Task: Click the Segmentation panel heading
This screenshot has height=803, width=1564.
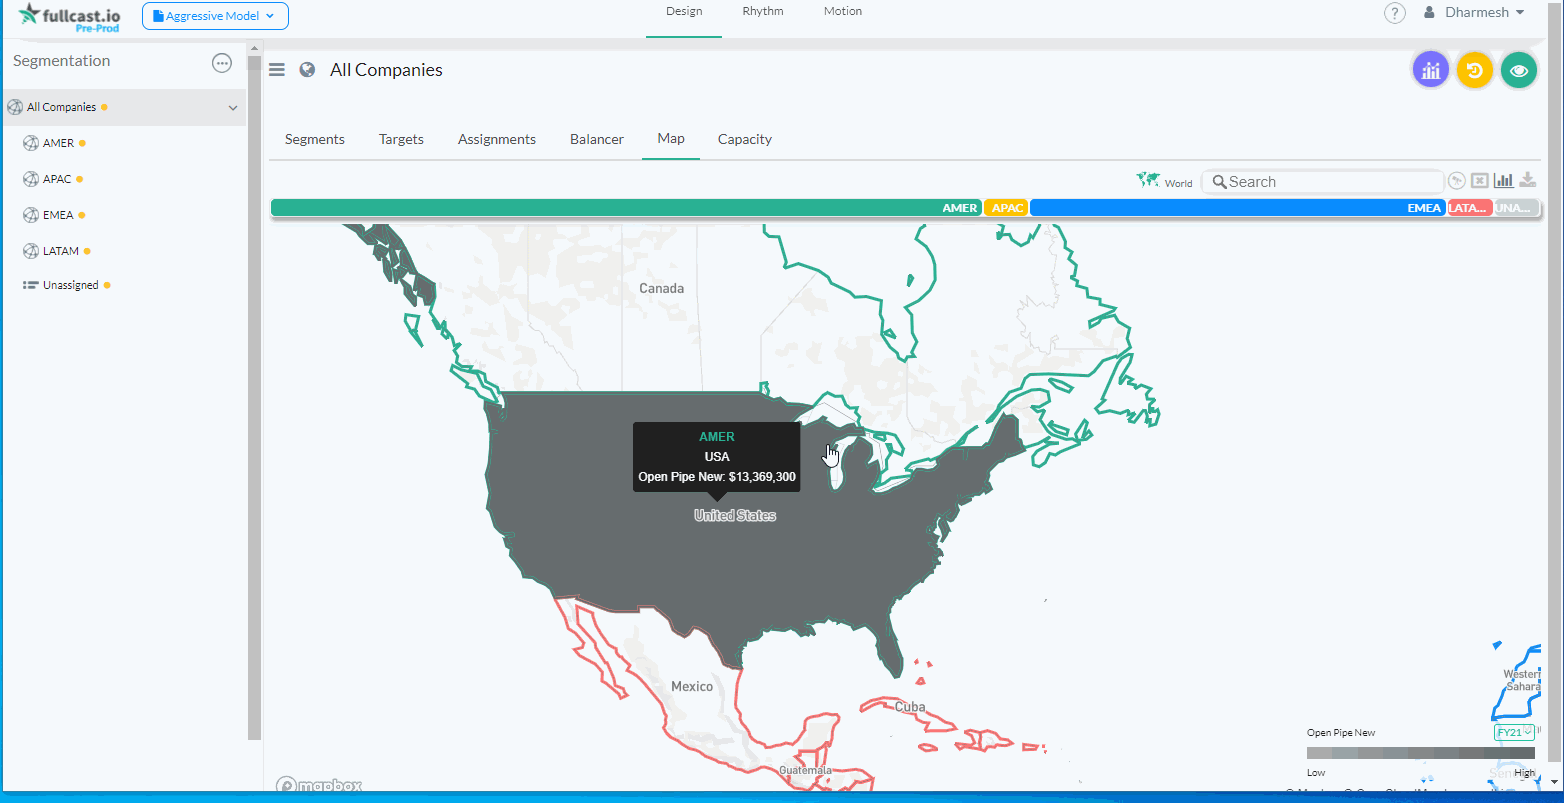Action: click(62, 61)
